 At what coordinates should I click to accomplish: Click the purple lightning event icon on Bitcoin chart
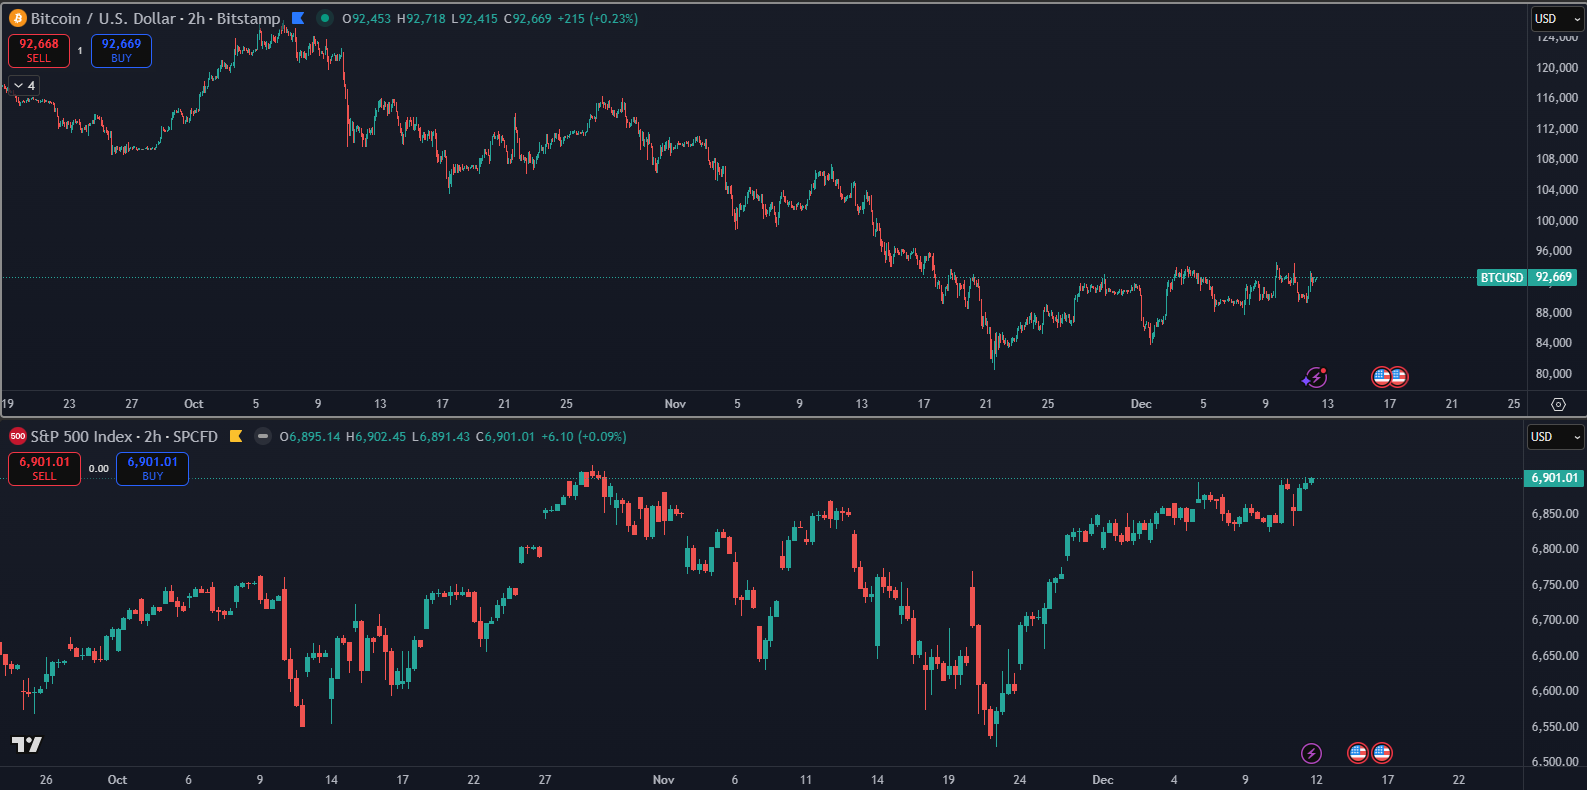(1315, 377)
